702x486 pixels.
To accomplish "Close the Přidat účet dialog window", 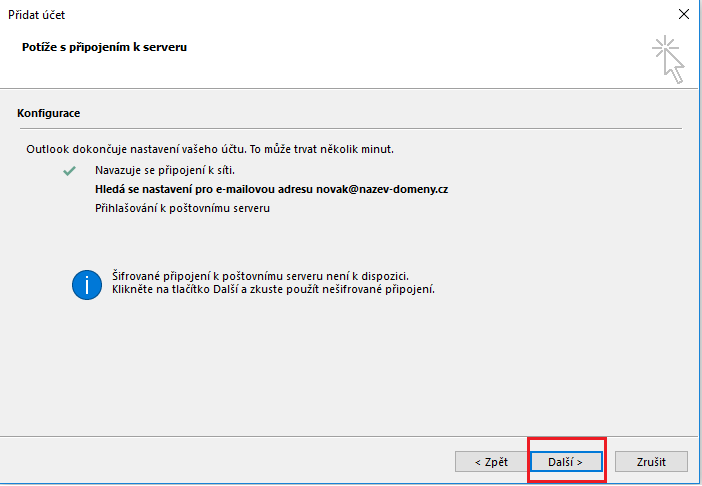I will click(683, 15).
